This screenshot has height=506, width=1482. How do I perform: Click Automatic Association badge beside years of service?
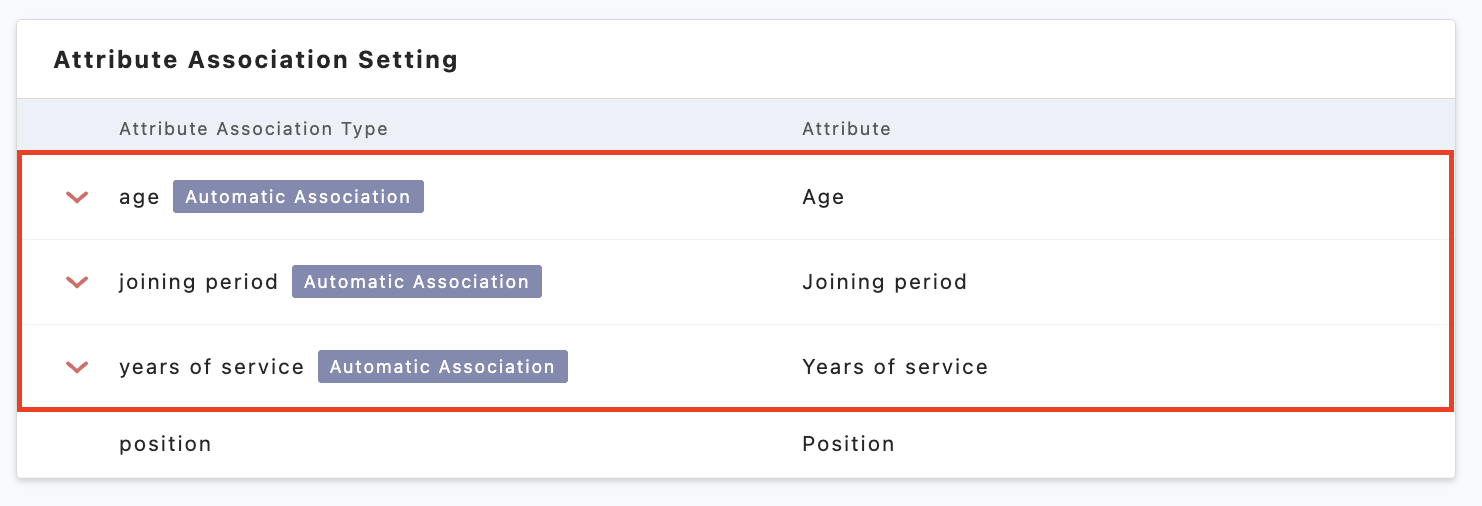(x=442, y=367)
